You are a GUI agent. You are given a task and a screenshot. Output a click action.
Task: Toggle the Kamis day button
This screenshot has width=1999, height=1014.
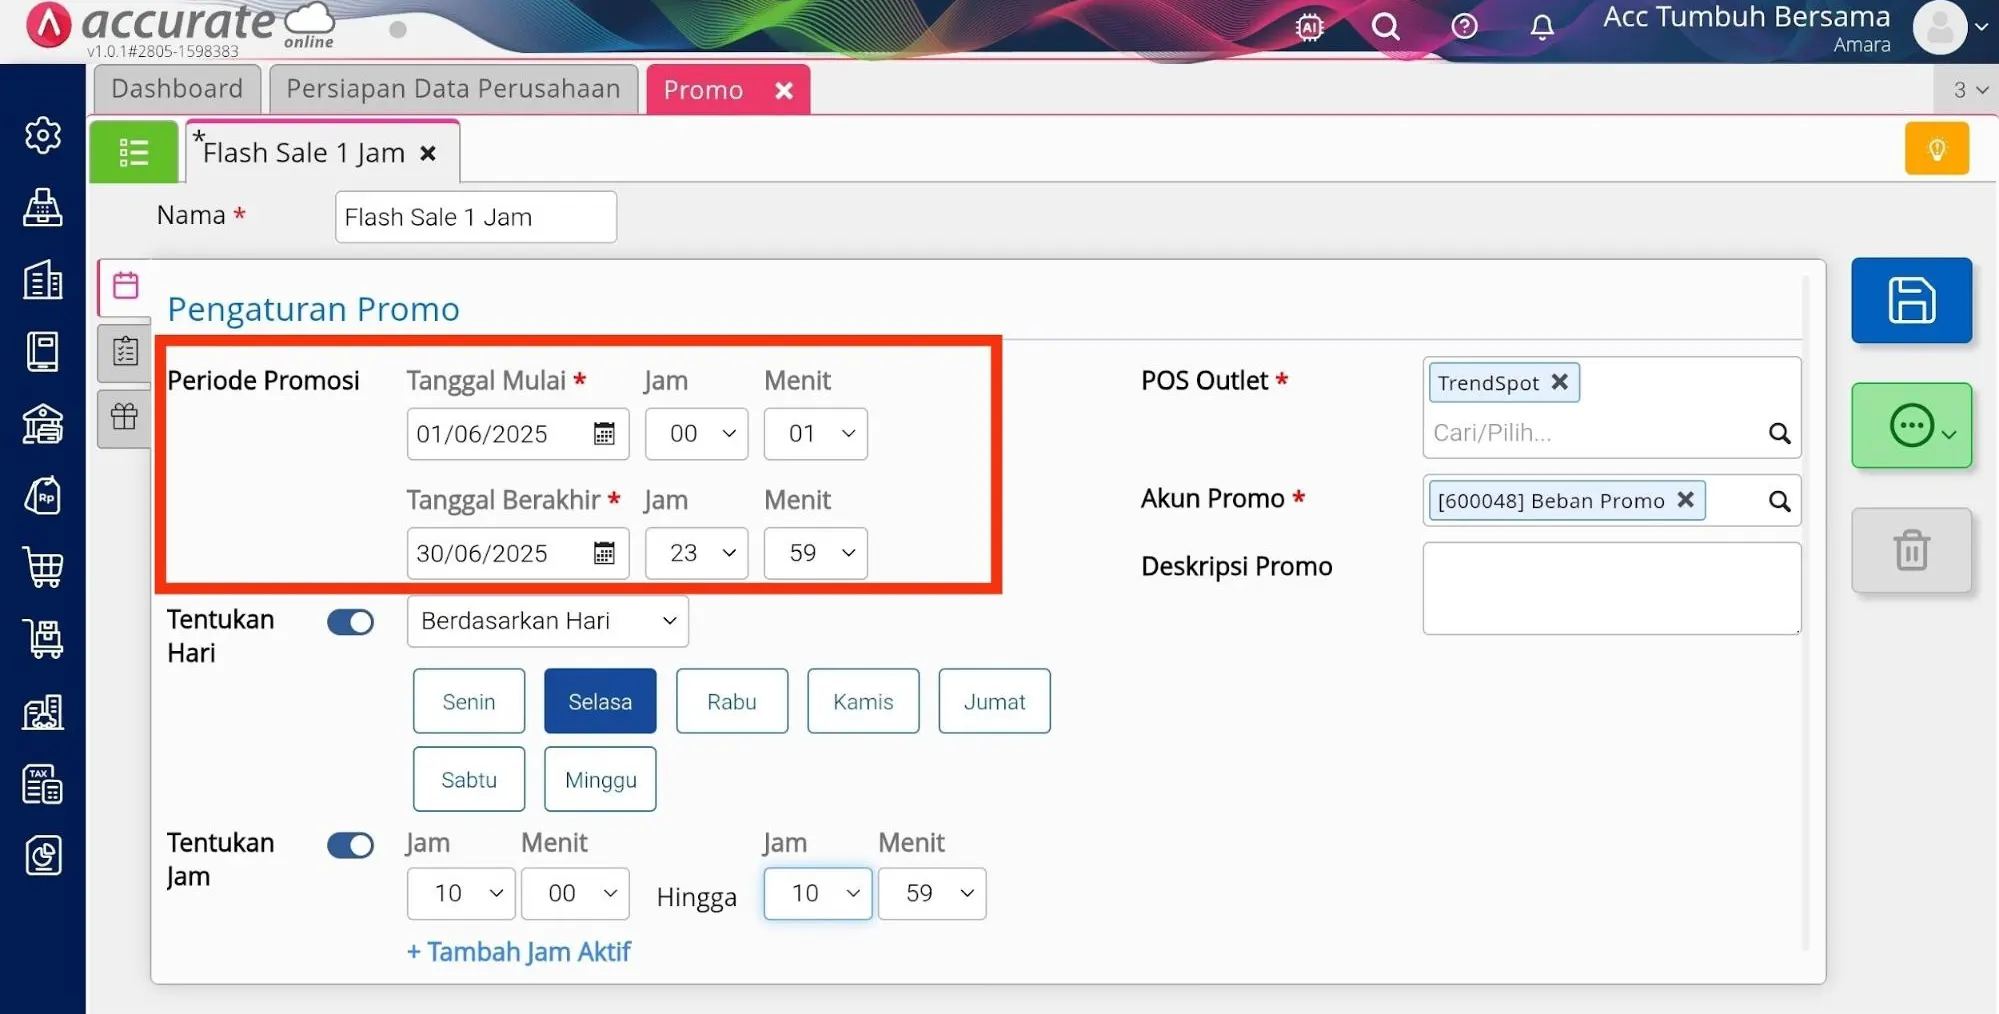(x=863, y=701)
